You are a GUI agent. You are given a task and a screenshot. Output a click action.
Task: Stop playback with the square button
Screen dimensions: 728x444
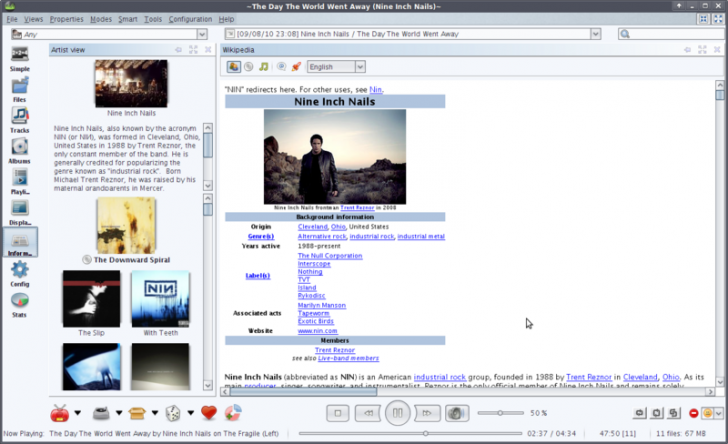click(338, 413)
